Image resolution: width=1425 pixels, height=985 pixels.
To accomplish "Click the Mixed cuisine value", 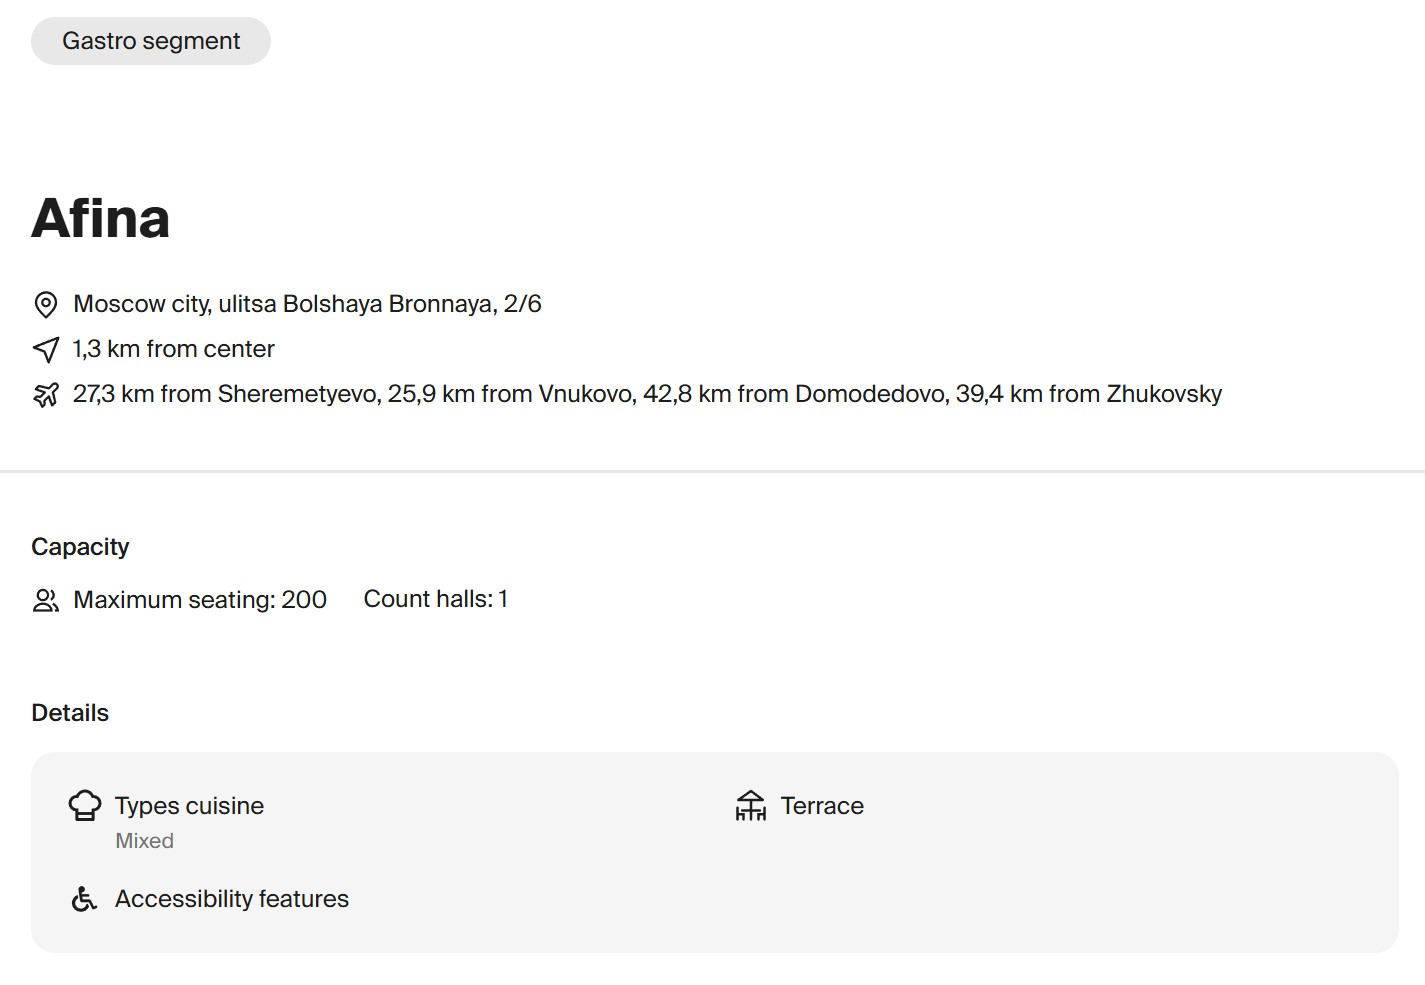I will click(144, 841).
